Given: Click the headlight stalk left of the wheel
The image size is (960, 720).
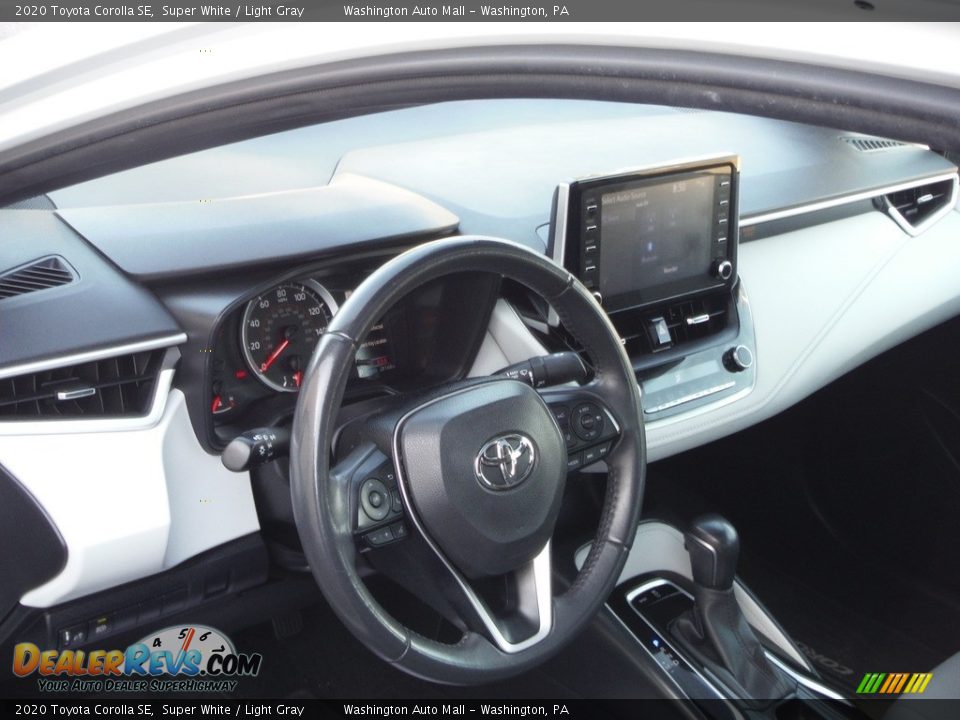Looking at the screenshot, I should pos(254,448).
